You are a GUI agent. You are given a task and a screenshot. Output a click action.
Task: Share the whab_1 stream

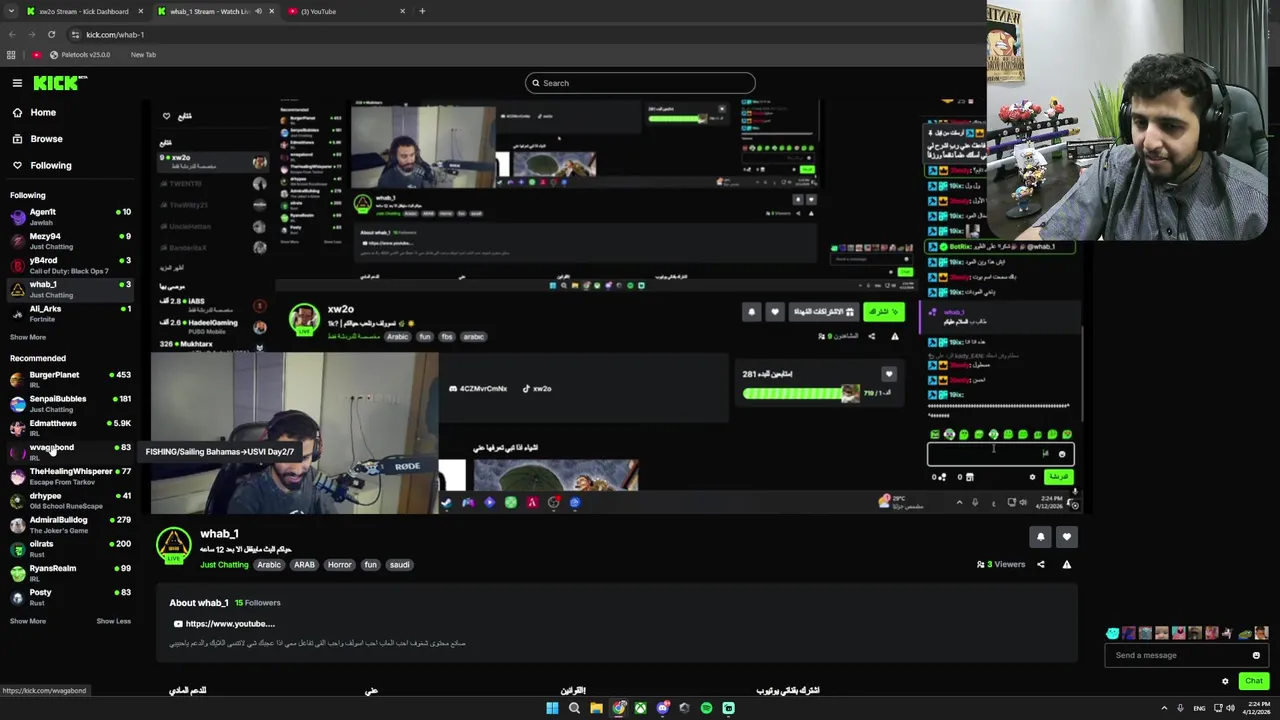point(1040,564)
